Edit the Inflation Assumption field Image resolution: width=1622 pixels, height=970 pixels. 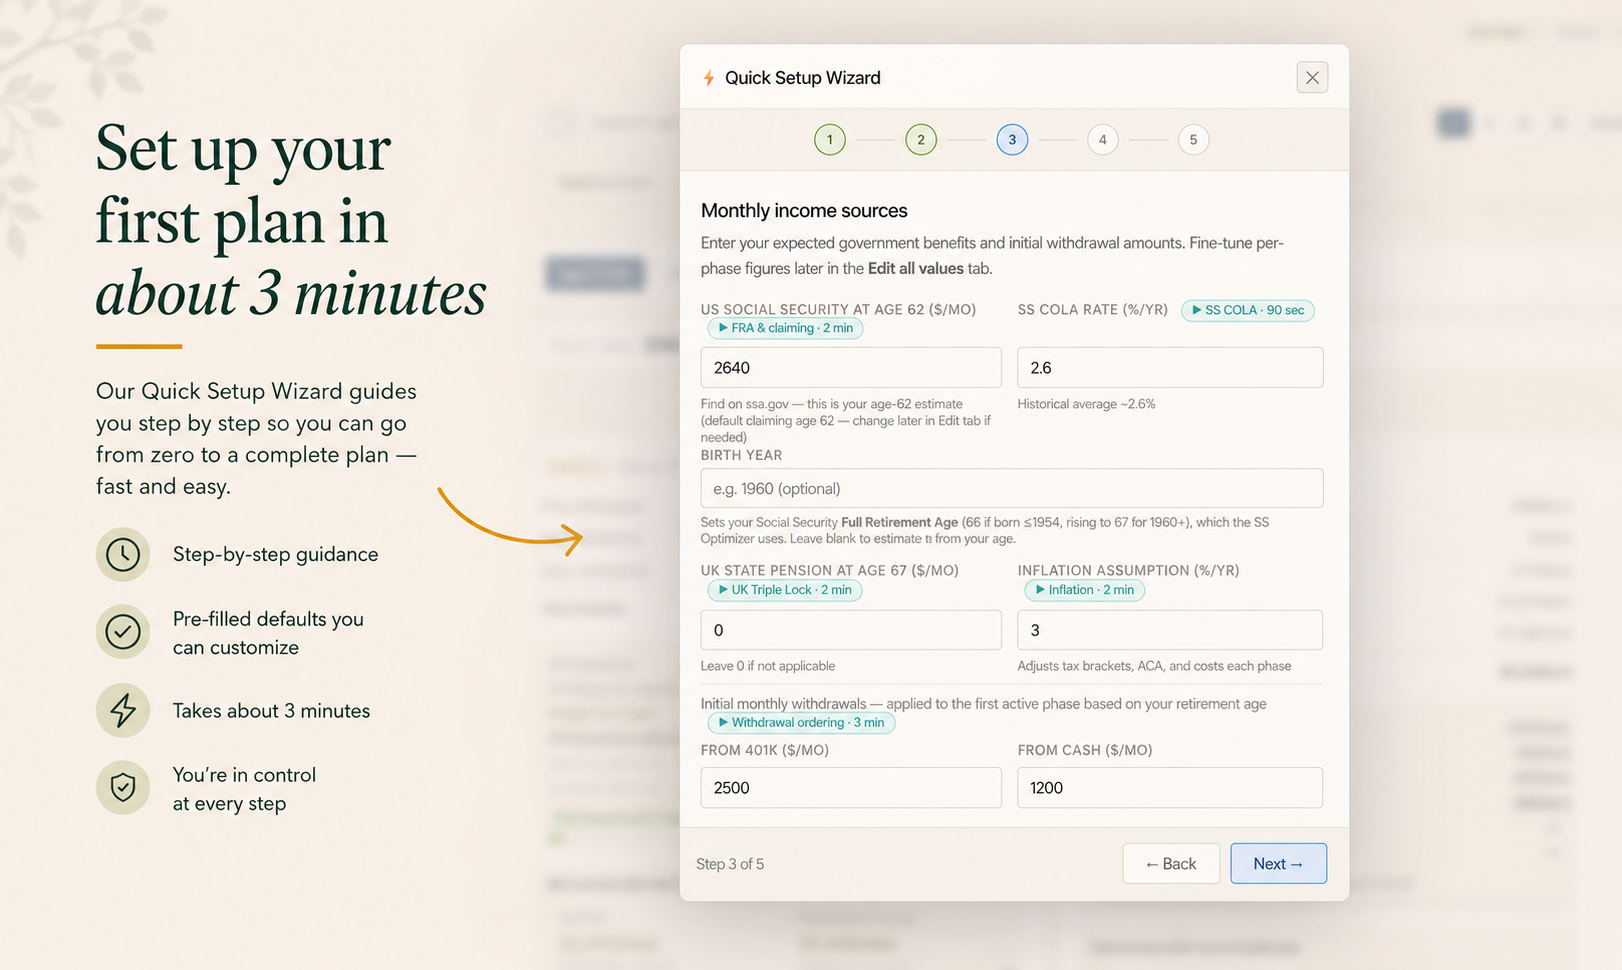click(1170, 631)
